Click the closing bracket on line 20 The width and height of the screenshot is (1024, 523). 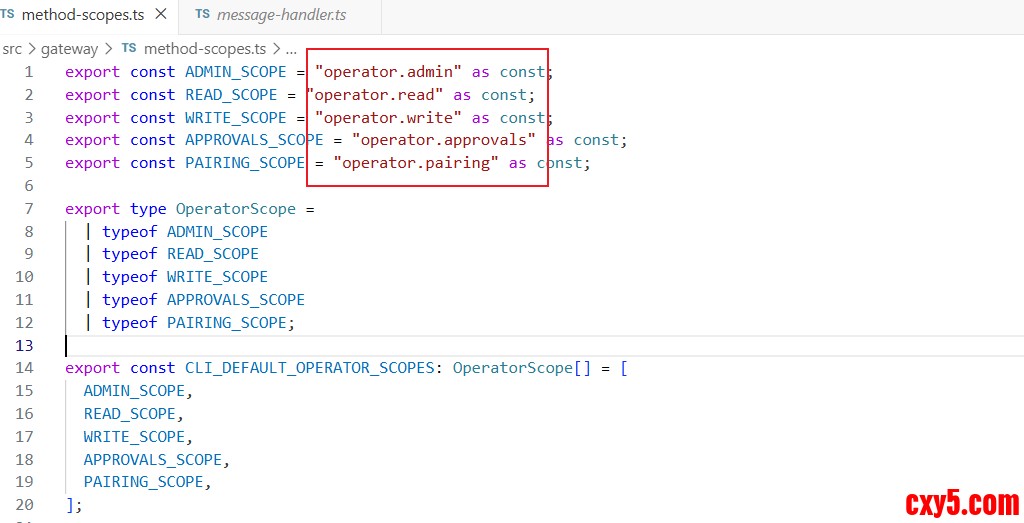(x=69, y=505)
